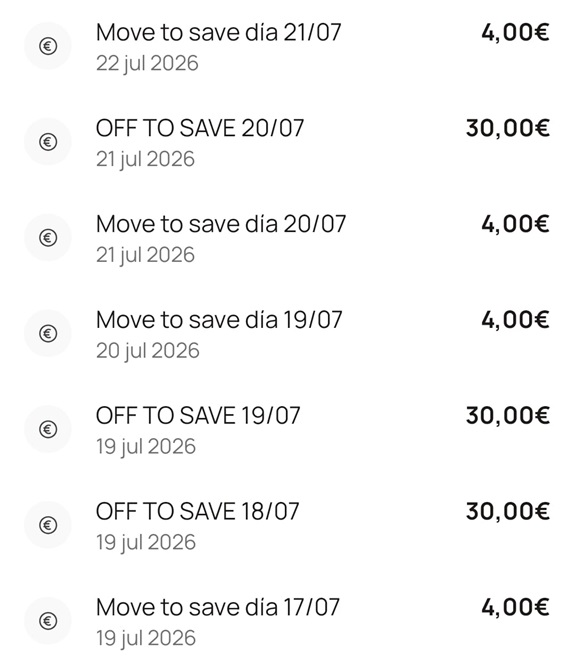
Task: Tap euro icon beside OFF TO SAVE 18/07
Action: pos(48,525)
